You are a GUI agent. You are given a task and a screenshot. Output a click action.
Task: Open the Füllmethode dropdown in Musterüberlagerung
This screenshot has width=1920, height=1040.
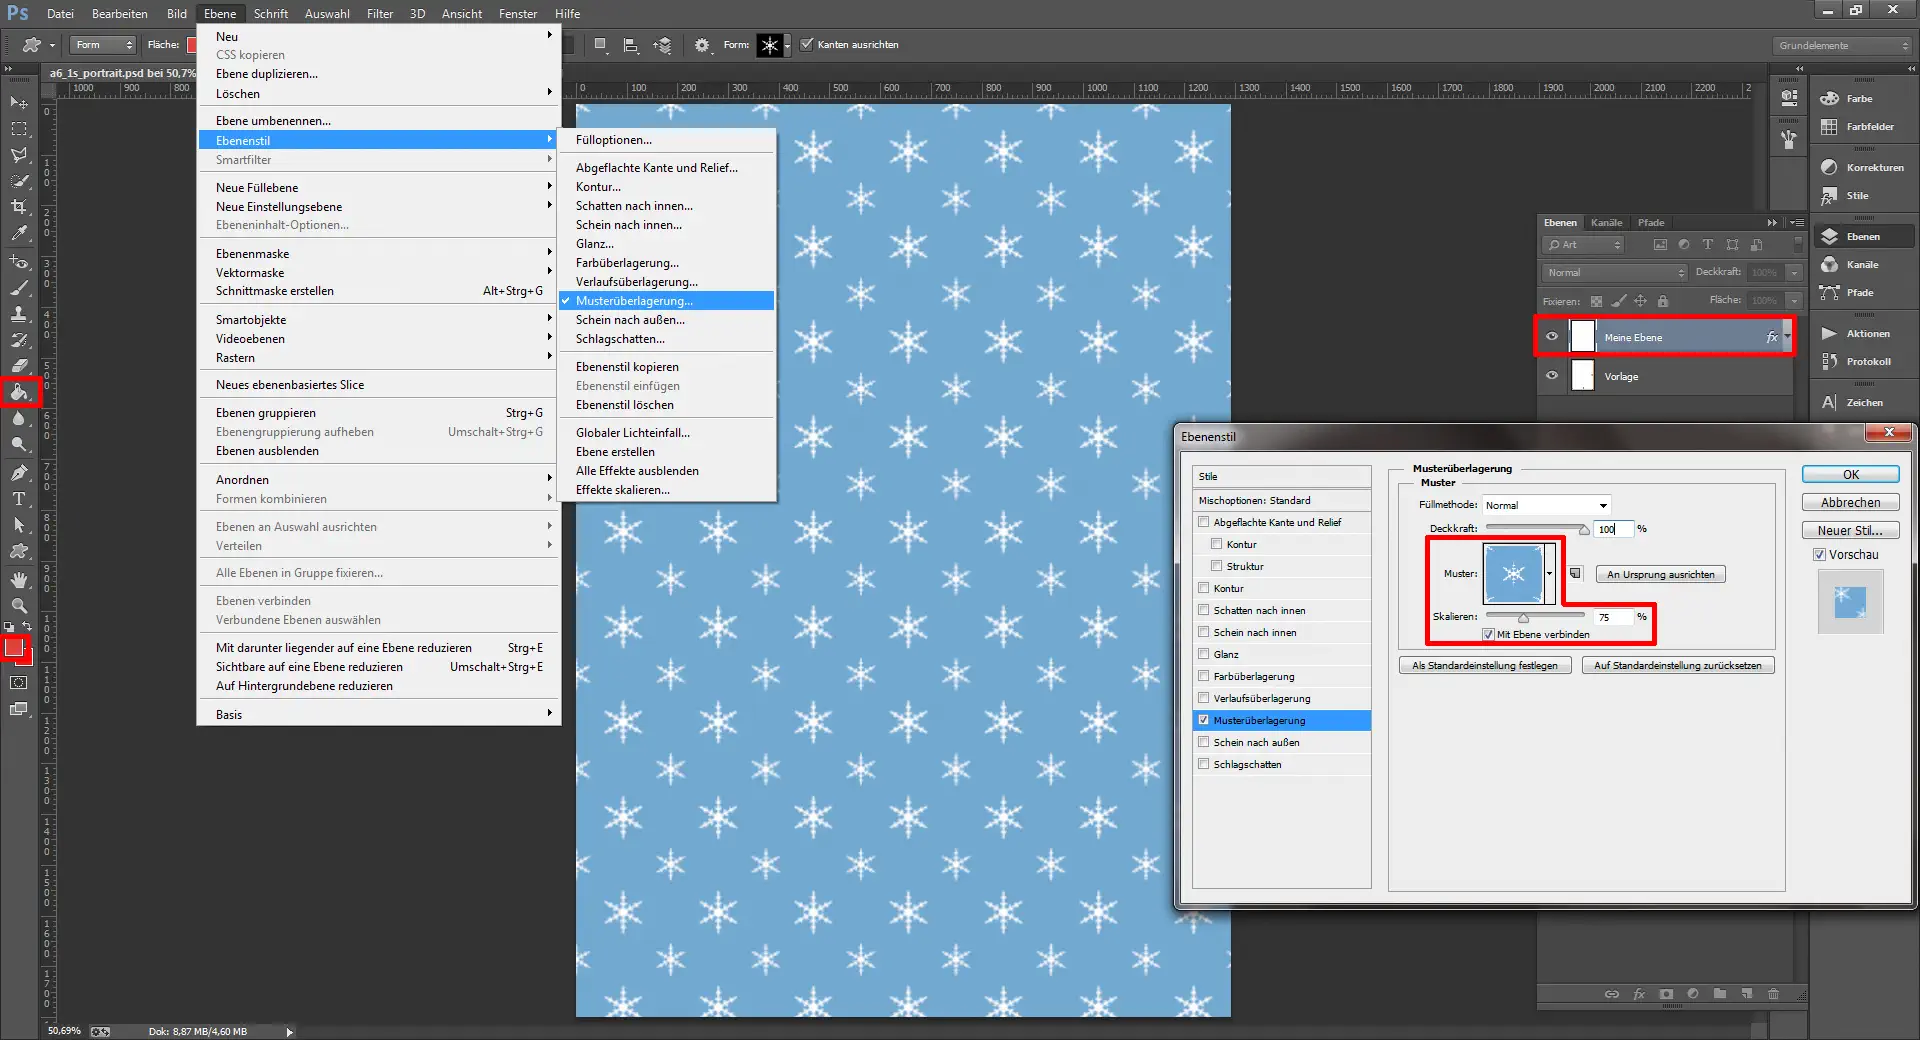[1545, 505]
